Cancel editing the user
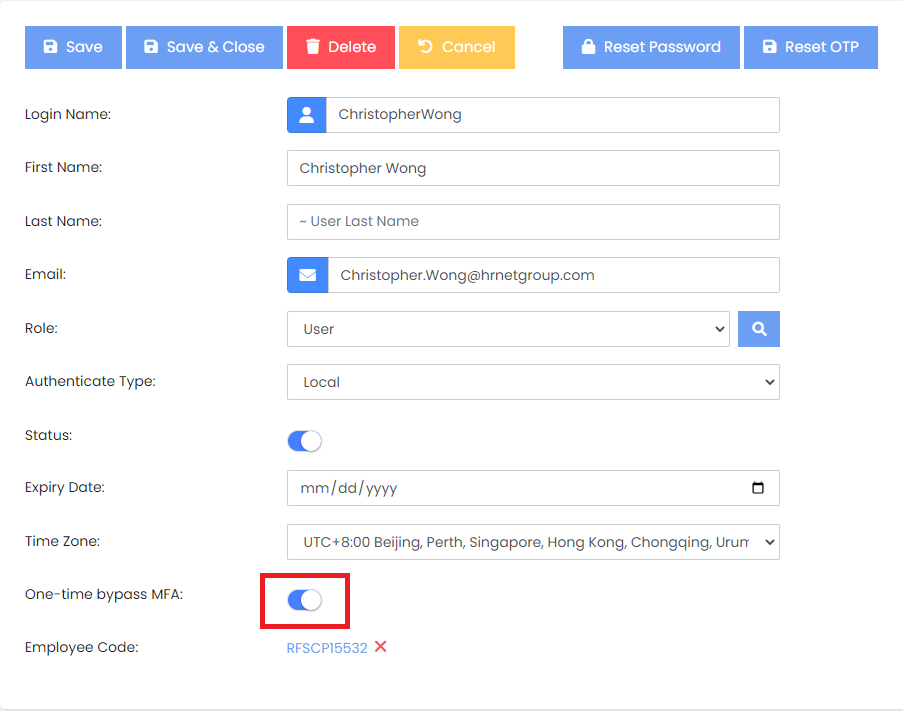The height and width of the screenshot is (711, 909). point(457,47)
